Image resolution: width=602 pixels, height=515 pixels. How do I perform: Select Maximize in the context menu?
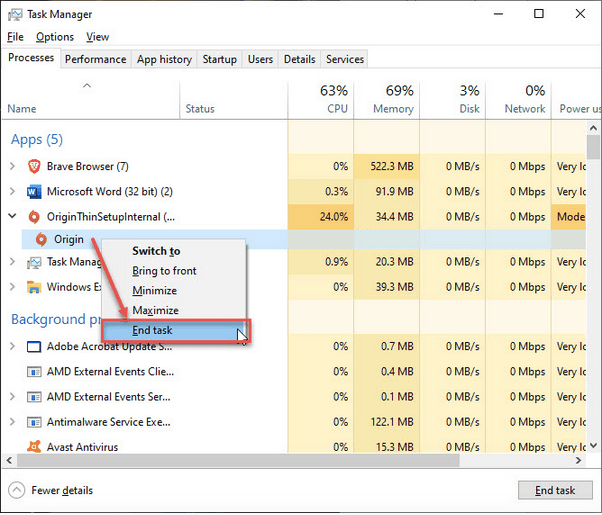click(174, 310)
